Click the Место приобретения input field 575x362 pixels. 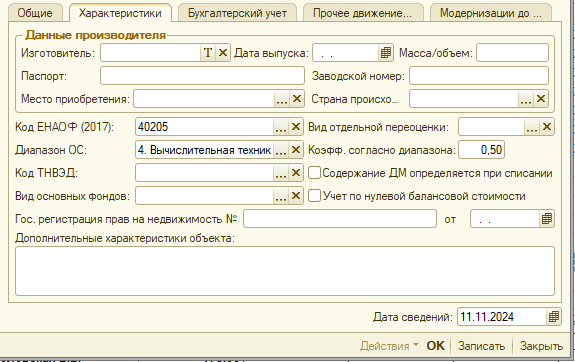coord(204,99)
